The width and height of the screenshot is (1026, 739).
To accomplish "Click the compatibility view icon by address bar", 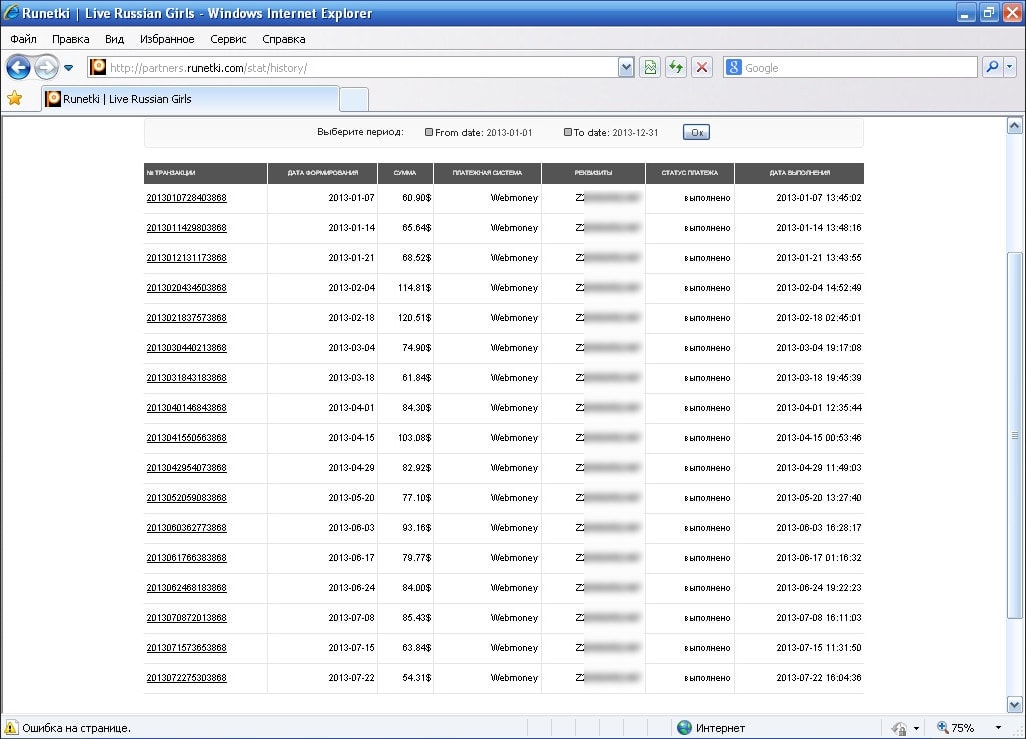I will coord(650,68).
